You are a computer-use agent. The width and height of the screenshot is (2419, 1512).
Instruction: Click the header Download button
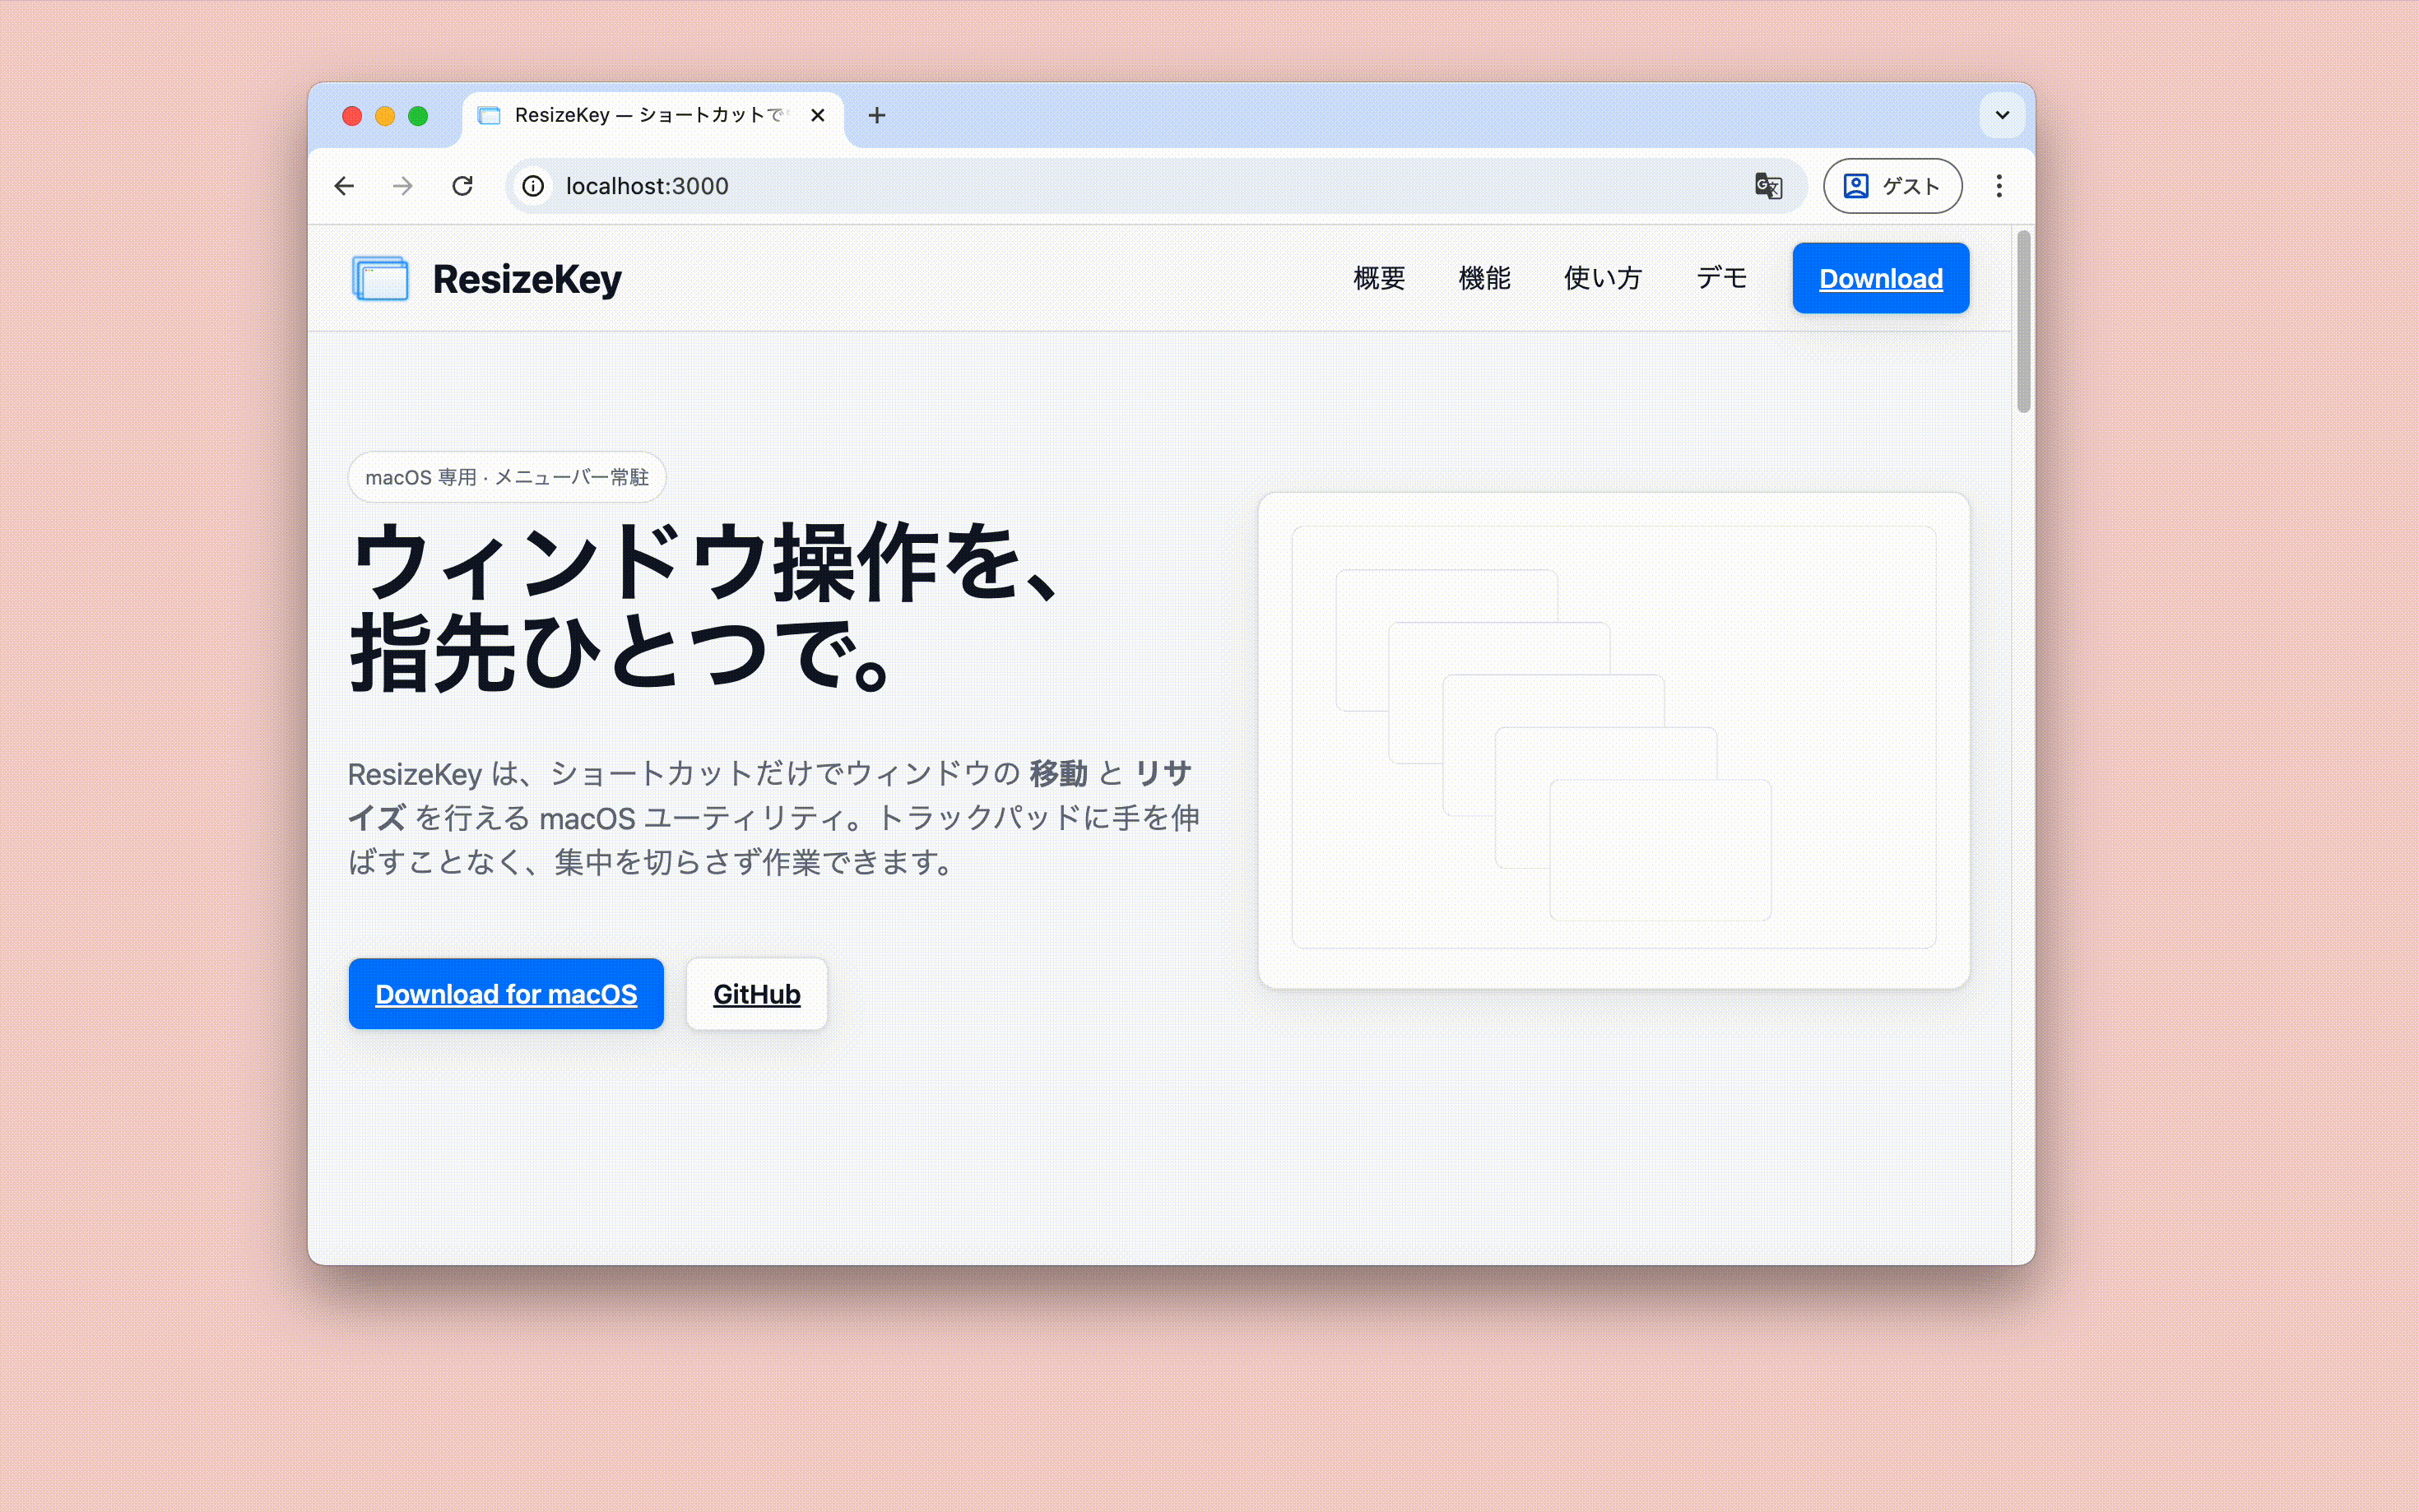(x=1880, y=278)
